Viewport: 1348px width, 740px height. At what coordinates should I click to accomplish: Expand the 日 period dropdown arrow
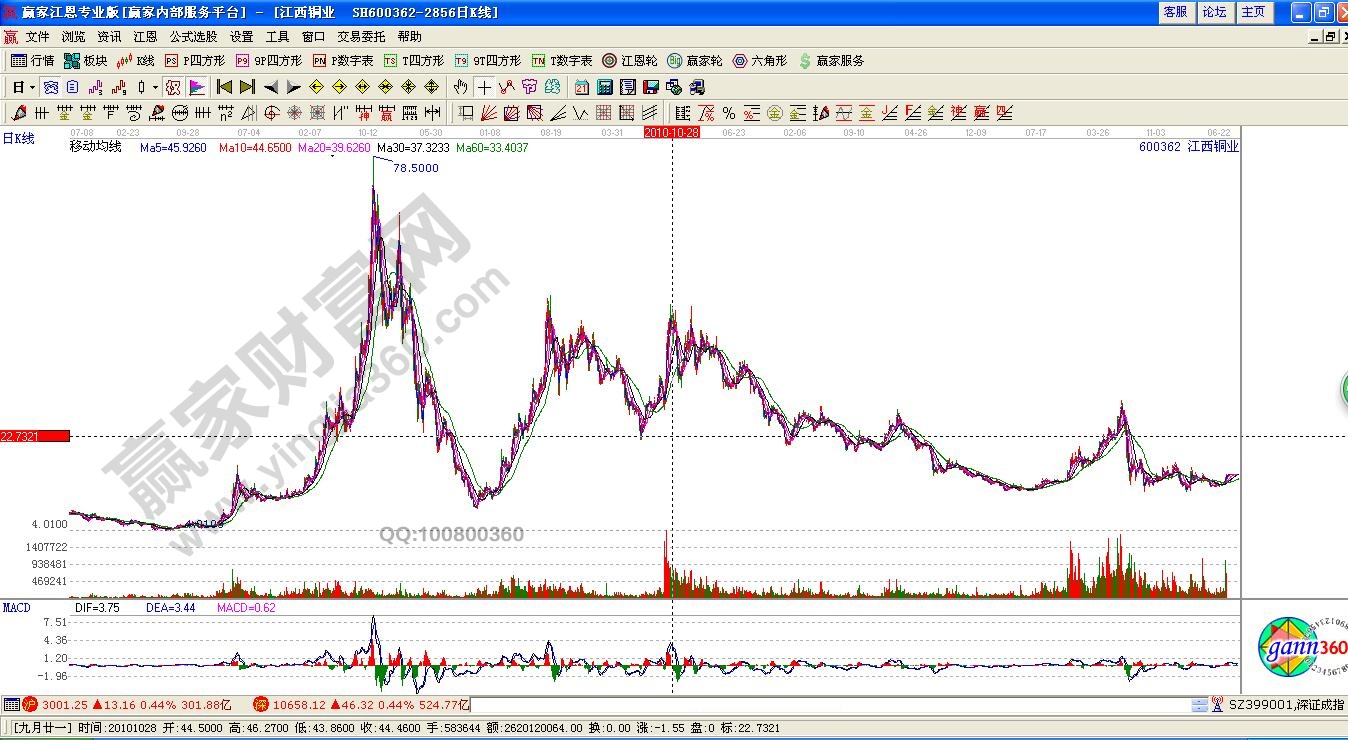(31, 87)
